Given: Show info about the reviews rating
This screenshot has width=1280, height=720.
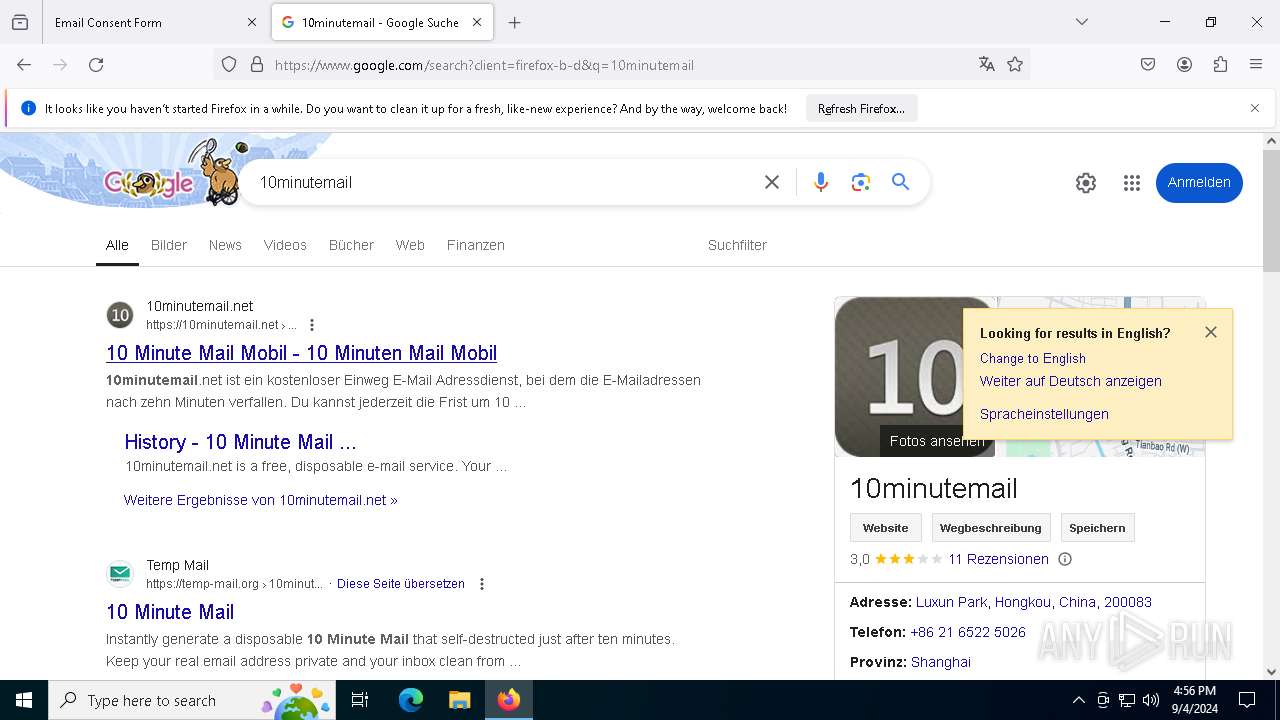Looking at the screenshot, I should click(1065, 559).
